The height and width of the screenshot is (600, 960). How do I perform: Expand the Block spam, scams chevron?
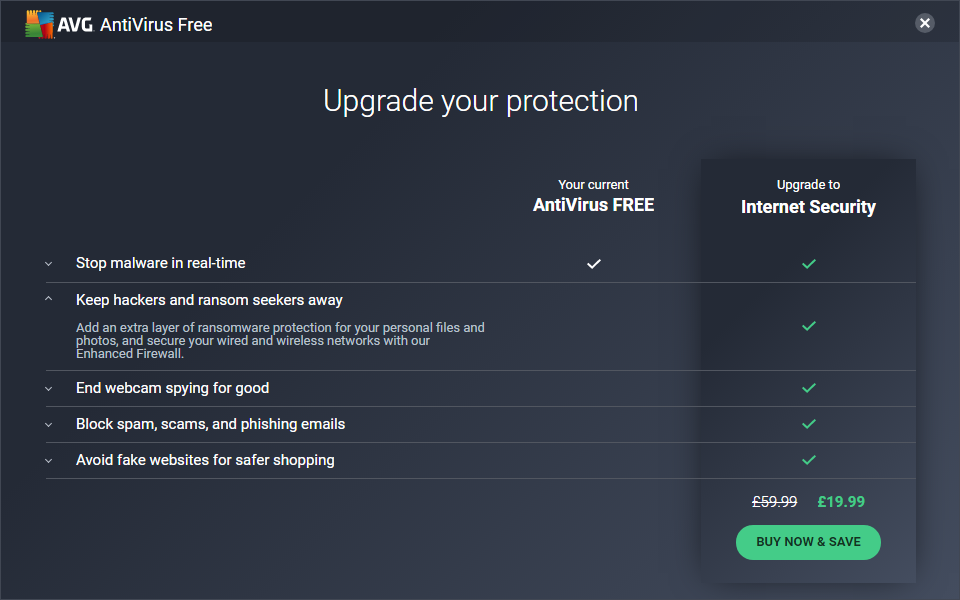click(x=48, y=424)
